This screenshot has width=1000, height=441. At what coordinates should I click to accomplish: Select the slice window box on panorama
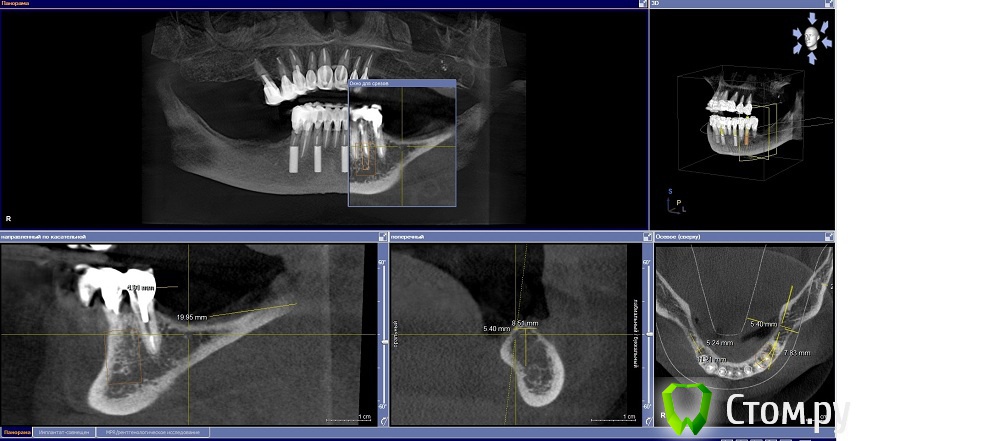click(401, 143)
